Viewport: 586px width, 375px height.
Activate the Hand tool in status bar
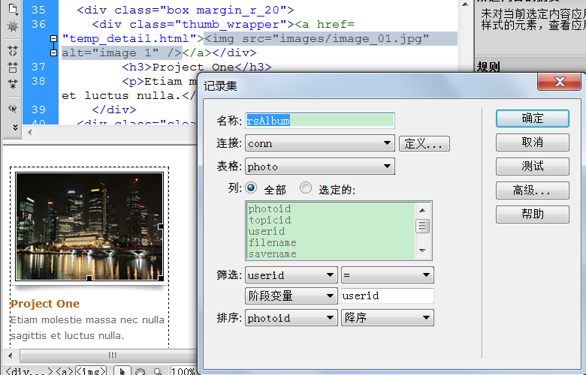pos(140,371)
